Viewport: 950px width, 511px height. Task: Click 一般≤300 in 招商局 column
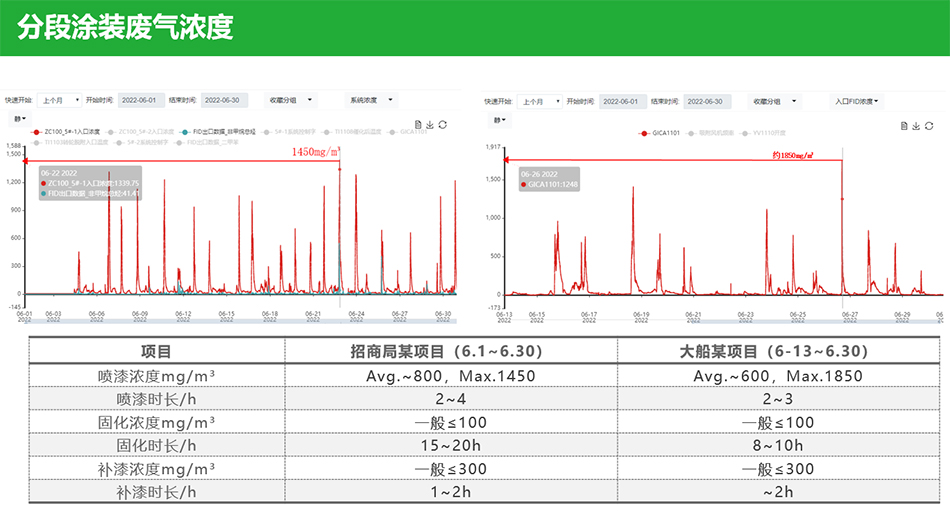451,469
